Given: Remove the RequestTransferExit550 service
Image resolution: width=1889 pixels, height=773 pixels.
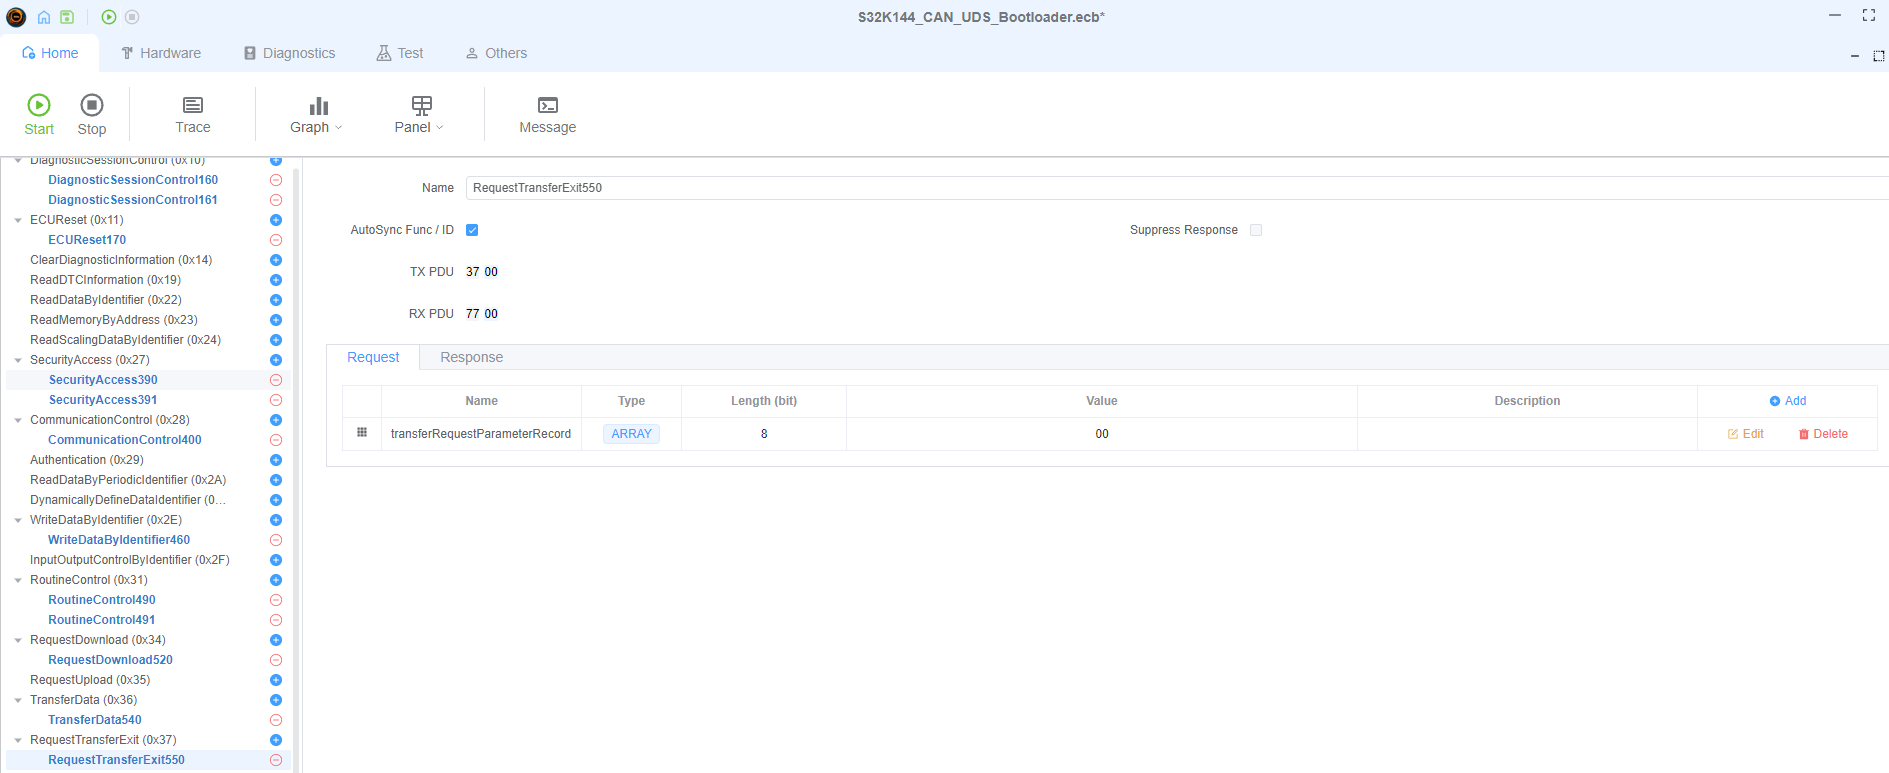Looking at the screenshot, I should (x=276, y=760).
